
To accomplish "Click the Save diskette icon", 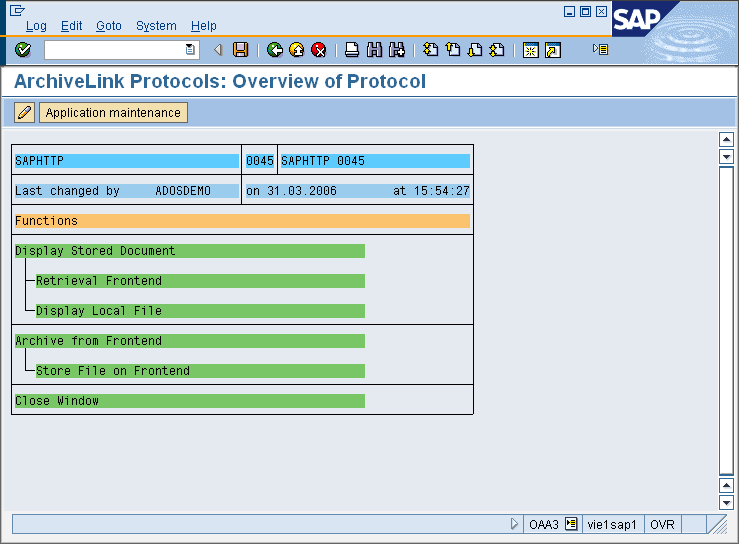I will [x=240, y=50].
